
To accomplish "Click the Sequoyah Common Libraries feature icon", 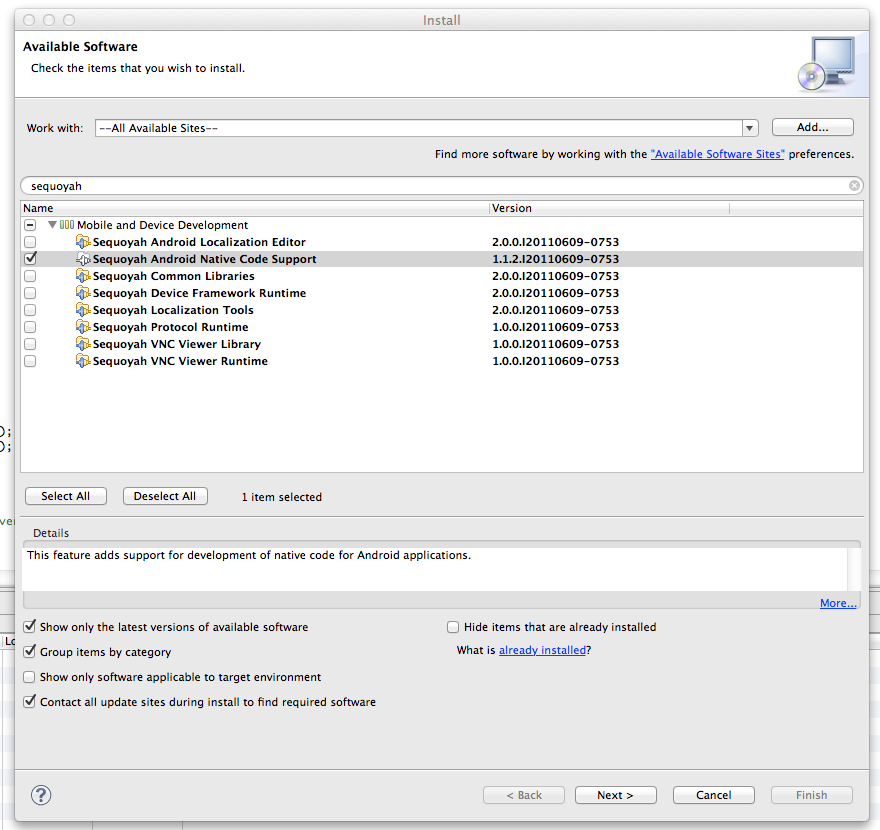I will pos(83,276).
